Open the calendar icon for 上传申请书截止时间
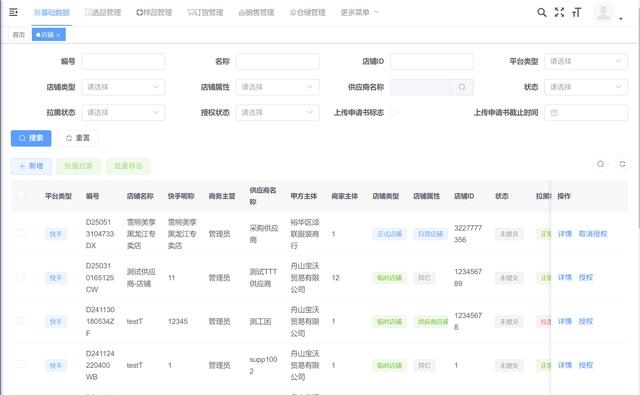The width and height of the screenshot is (640, 395). 554,113
